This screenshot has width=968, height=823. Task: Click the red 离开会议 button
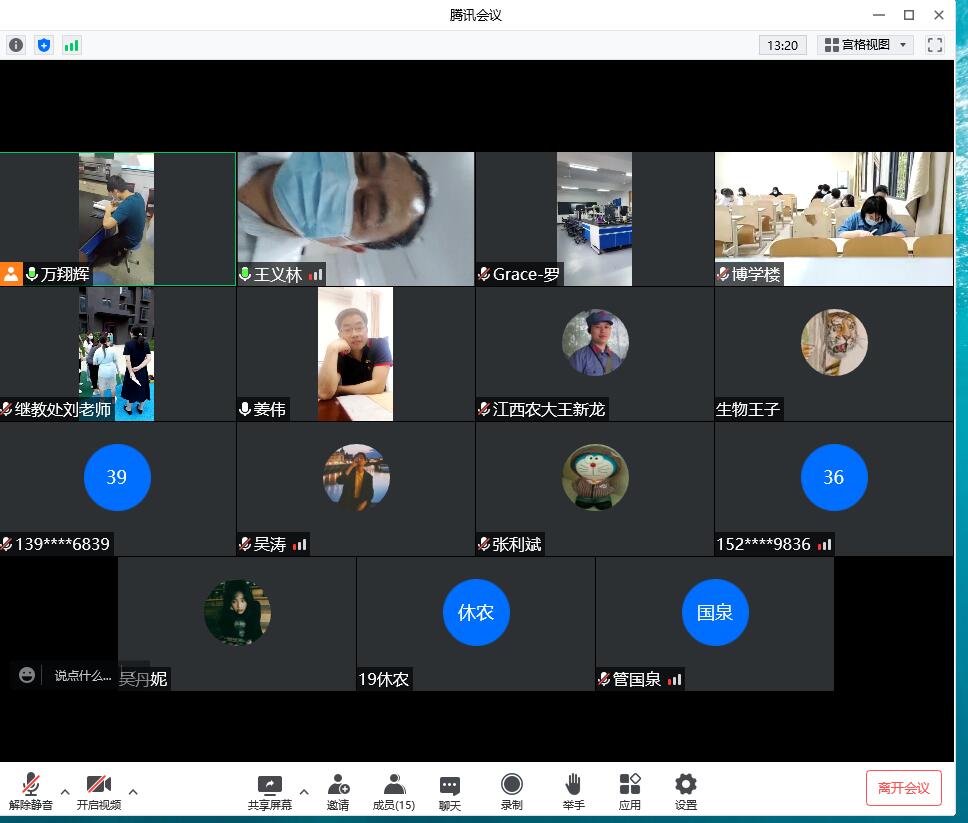point(903,788)
